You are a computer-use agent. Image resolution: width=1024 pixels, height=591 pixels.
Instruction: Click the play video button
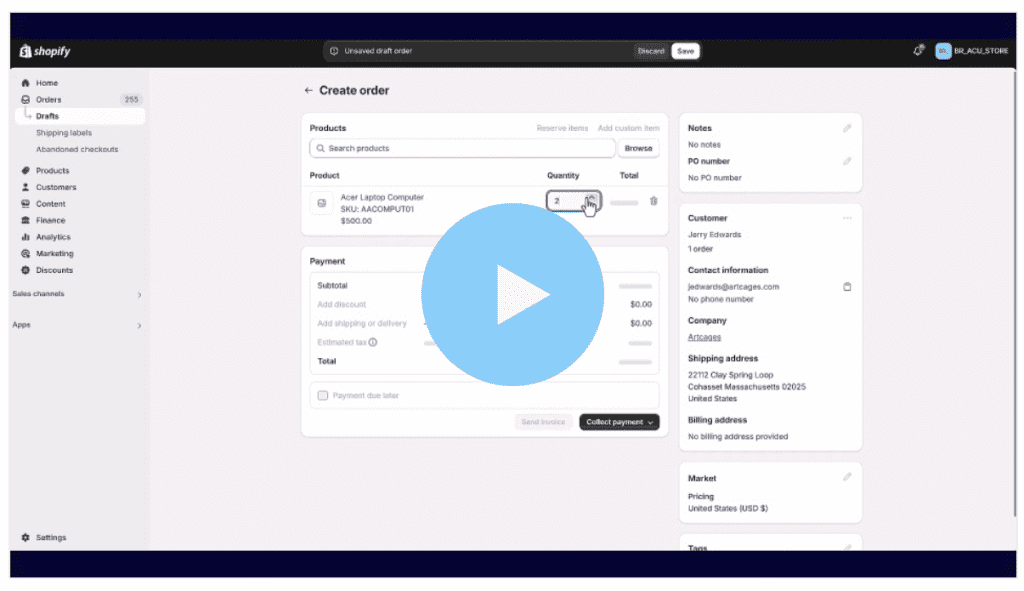[x=512, y=293]
